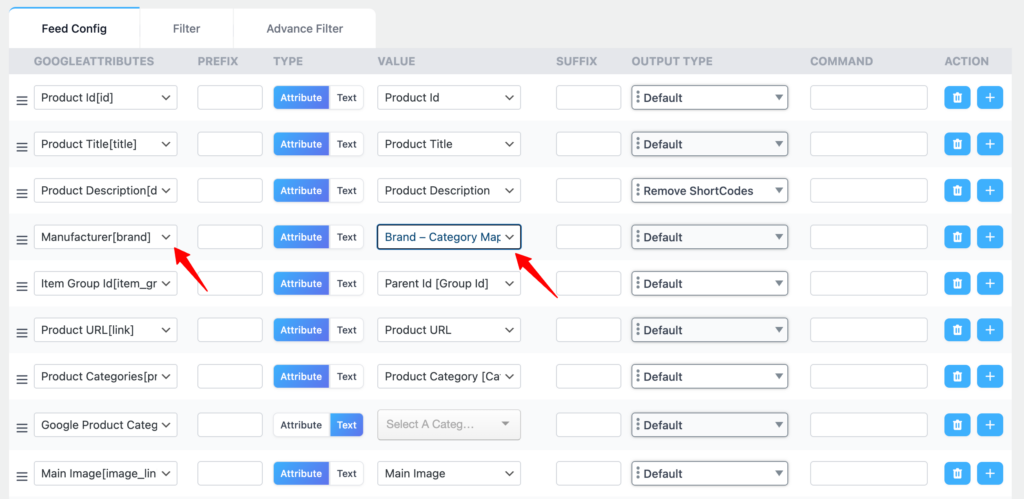Click drag handle of Item Group Id row
Image resolution: width=1024 pixels, height=499 pixels.
tap(21, 285)
